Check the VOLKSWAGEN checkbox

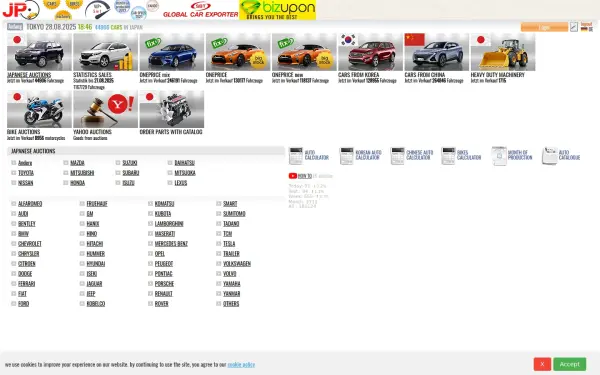tap(219, 263)
